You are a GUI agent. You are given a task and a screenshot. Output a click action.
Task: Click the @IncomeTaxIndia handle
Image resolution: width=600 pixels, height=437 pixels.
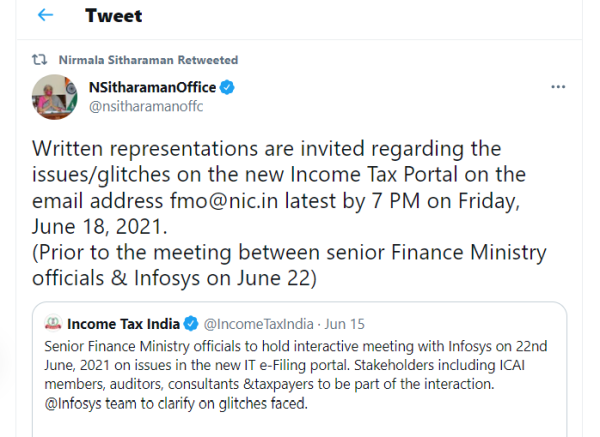pyautogui.click(x=259, y=323)
